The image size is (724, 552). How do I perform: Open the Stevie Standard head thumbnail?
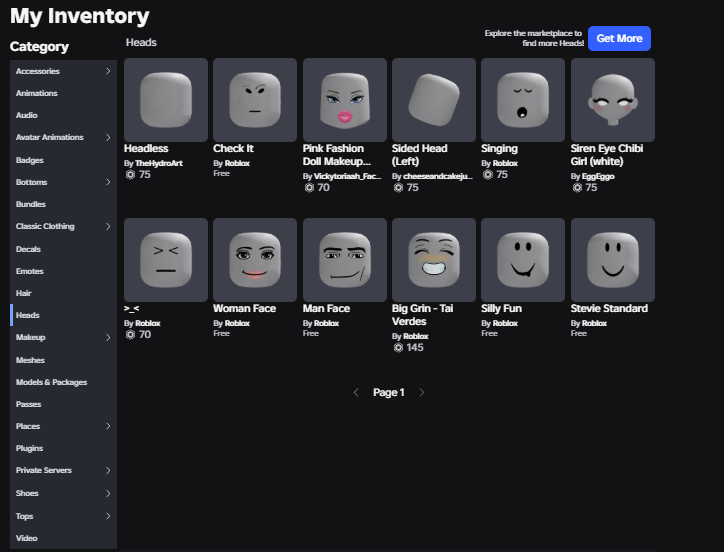pos(613,260)
